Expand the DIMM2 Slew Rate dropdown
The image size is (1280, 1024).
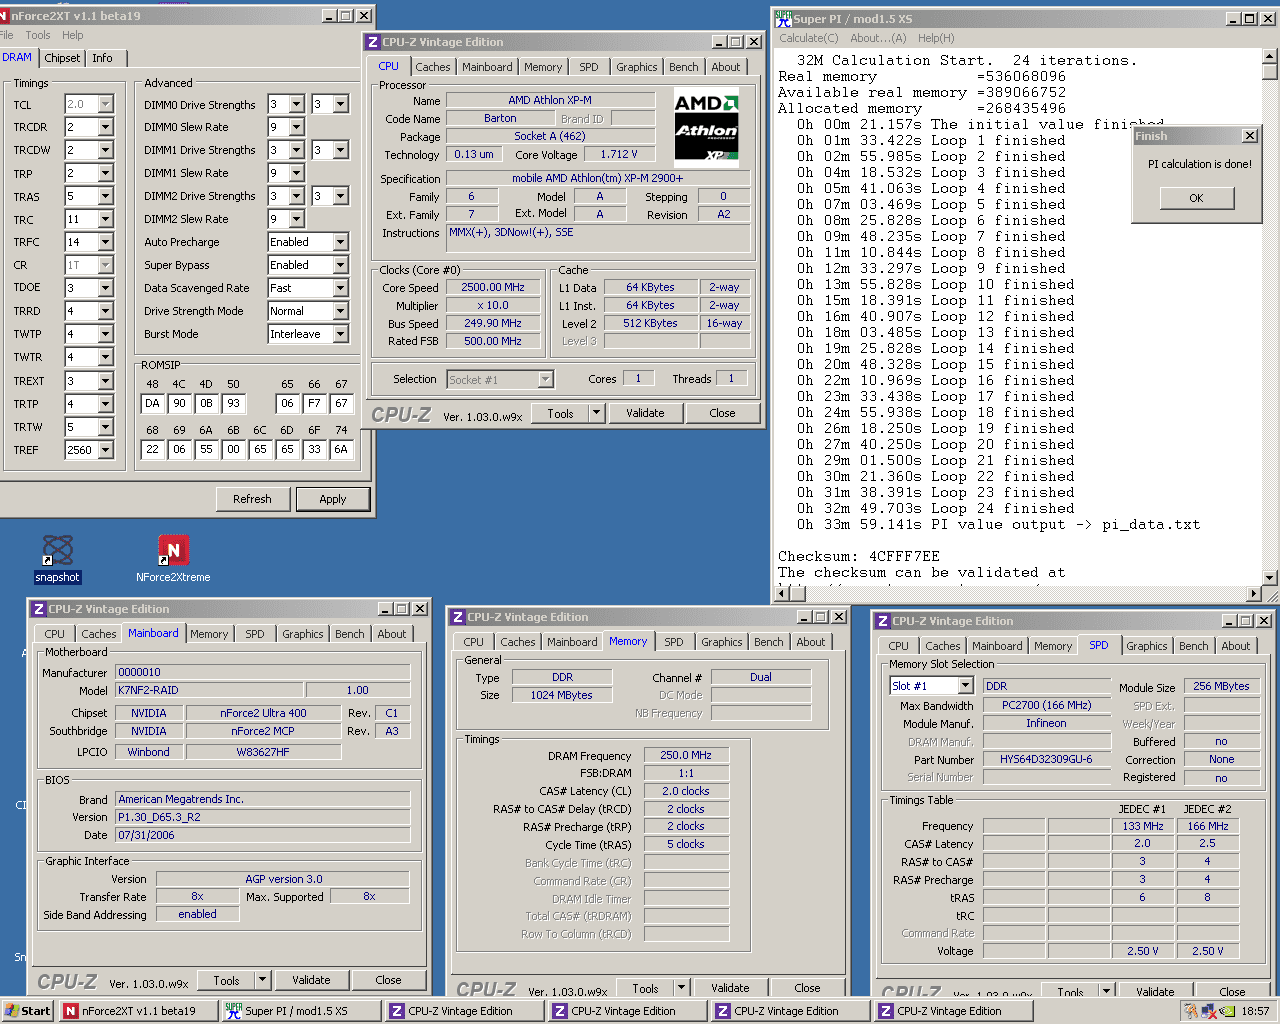(x=296, y=219)
